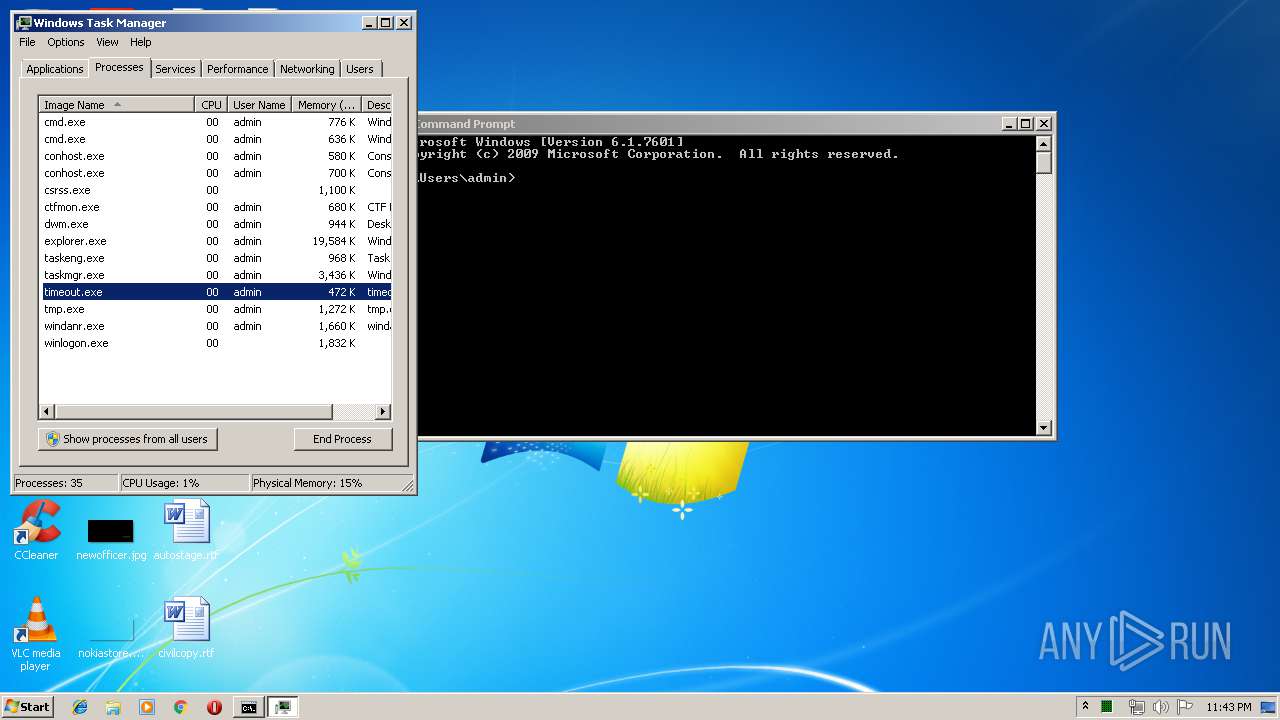Open the network tray icon
Screen dimensions: 1280x720
(1136, 707)
